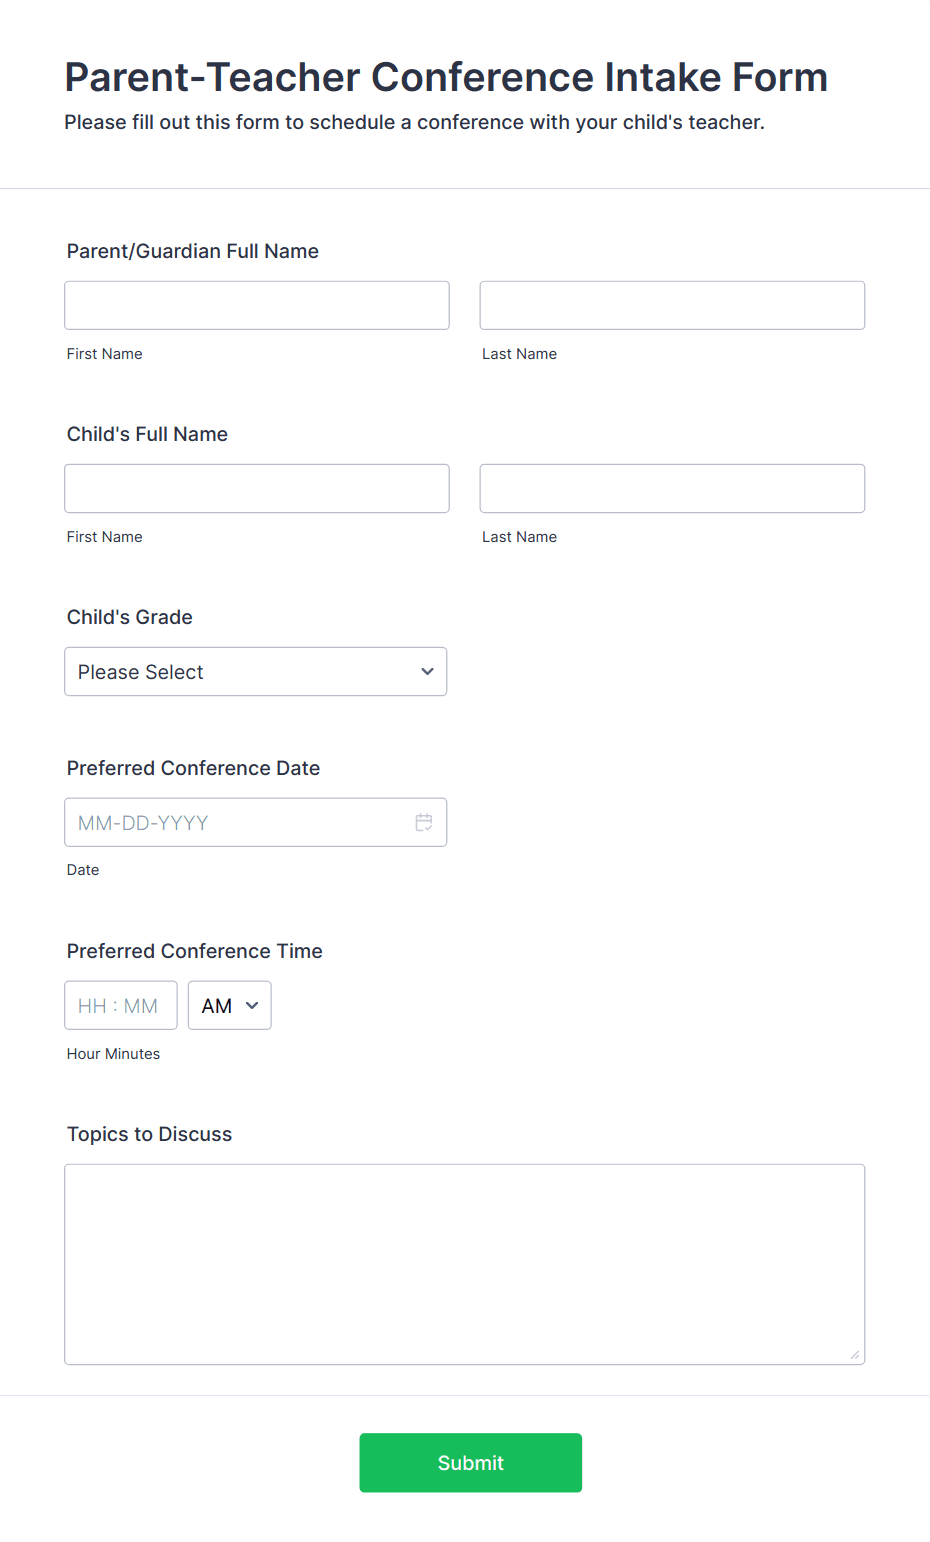930x1542 pixels.
Task: Click the Child's Grade label
Action: coord(130,617)
